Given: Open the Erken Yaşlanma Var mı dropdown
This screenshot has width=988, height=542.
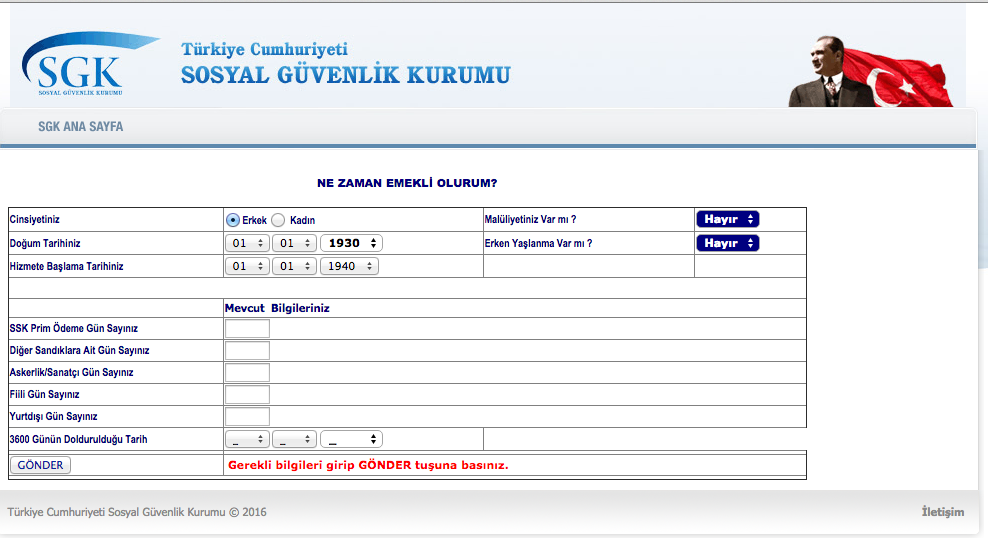Looking at the screenshot, I should [x=727, y=243].
